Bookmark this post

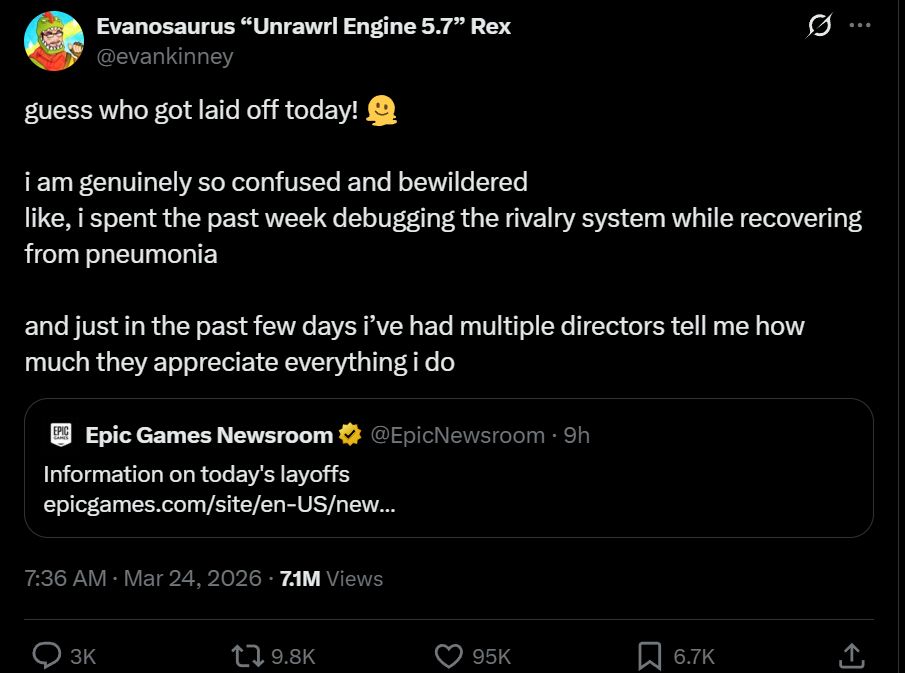click(x=650, y=655)
